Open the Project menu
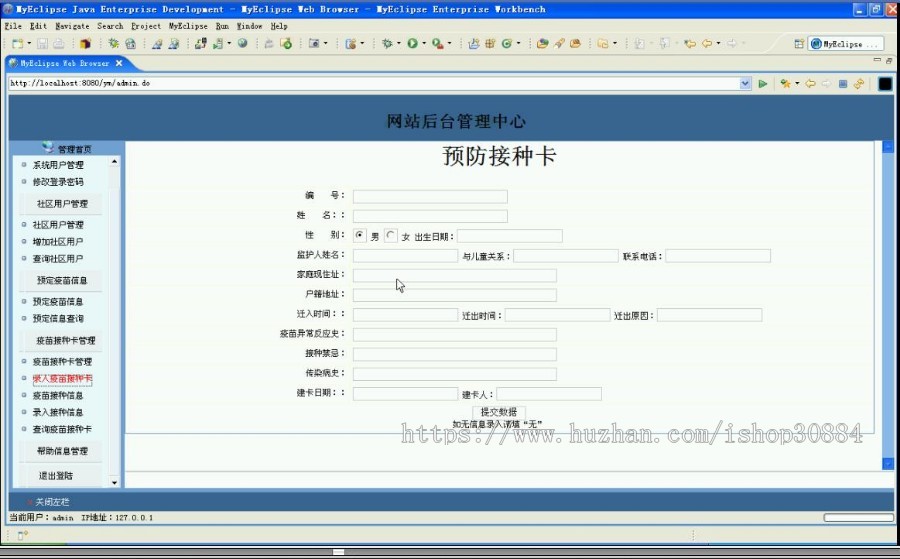 (146, 26)
